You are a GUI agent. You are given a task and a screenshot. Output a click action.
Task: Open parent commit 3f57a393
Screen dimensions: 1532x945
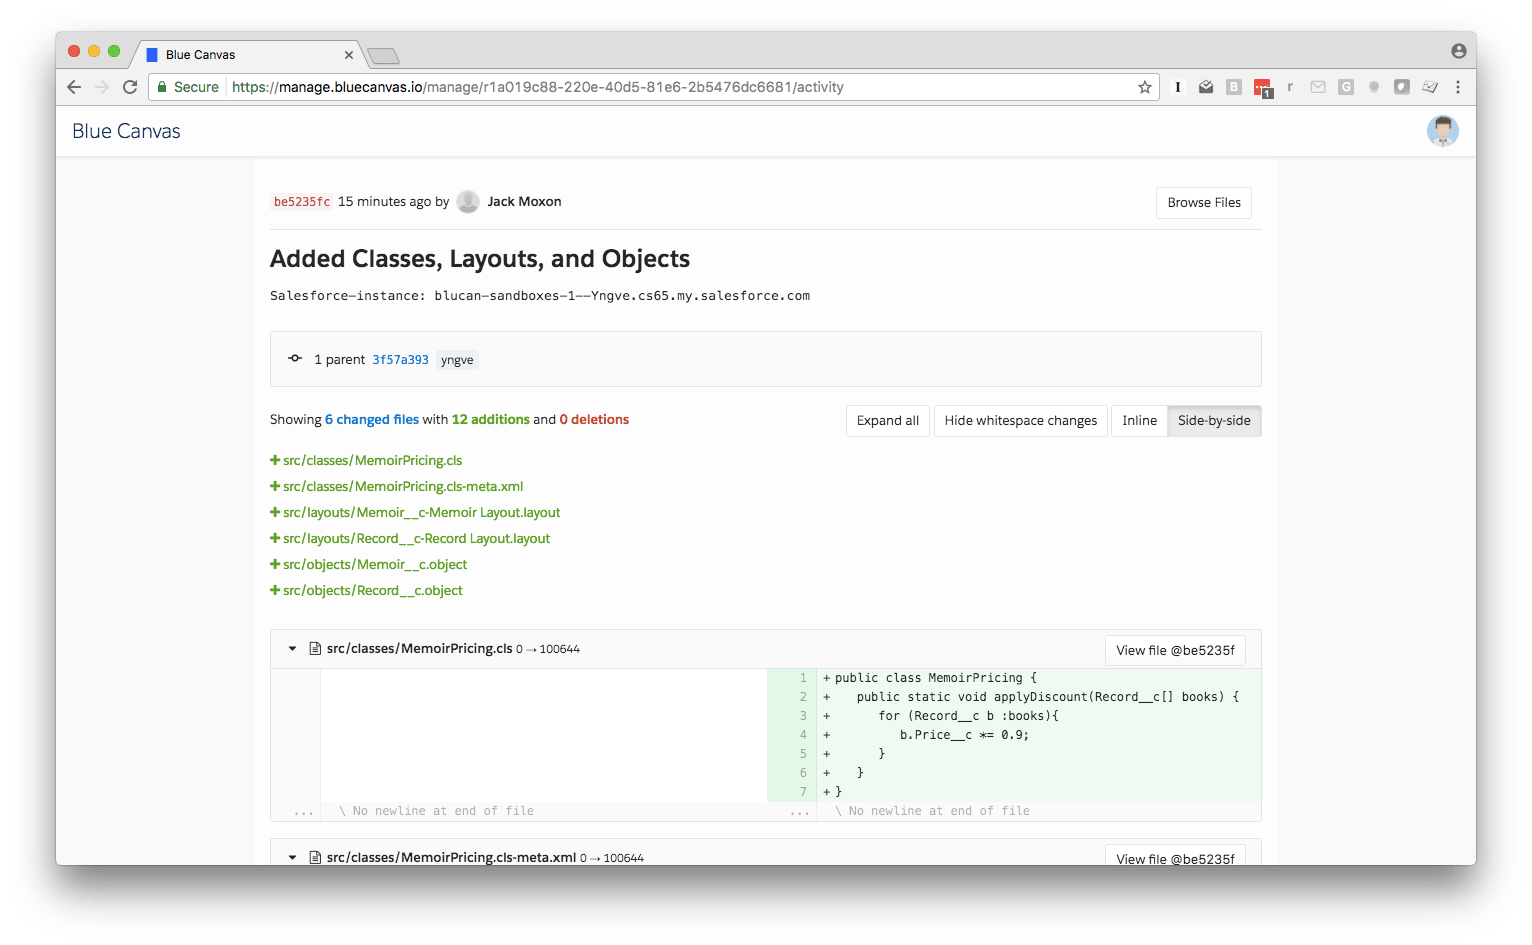400,360
